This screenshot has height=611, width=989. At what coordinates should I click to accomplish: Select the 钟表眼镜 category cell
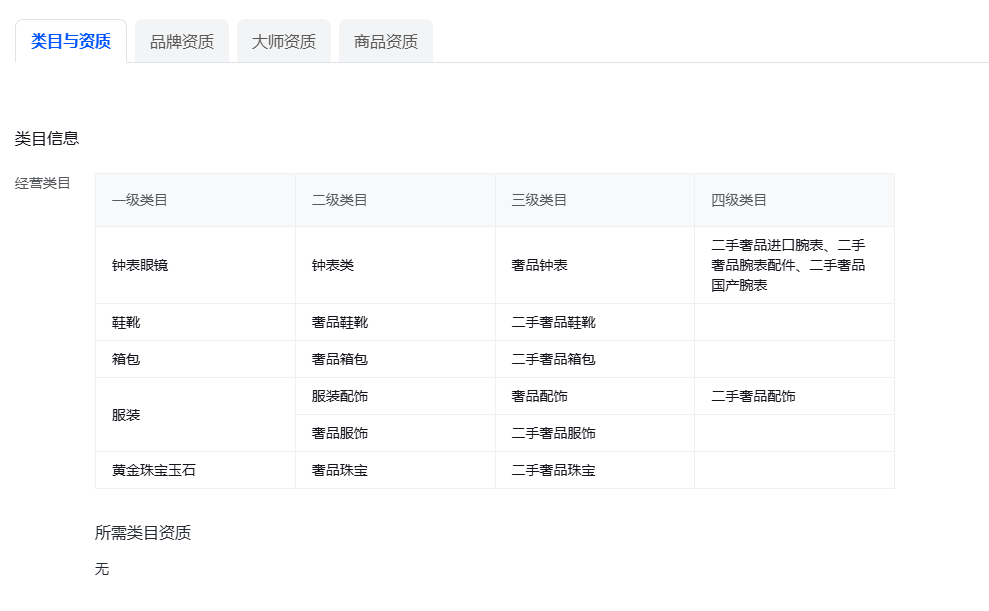[195, 265]
